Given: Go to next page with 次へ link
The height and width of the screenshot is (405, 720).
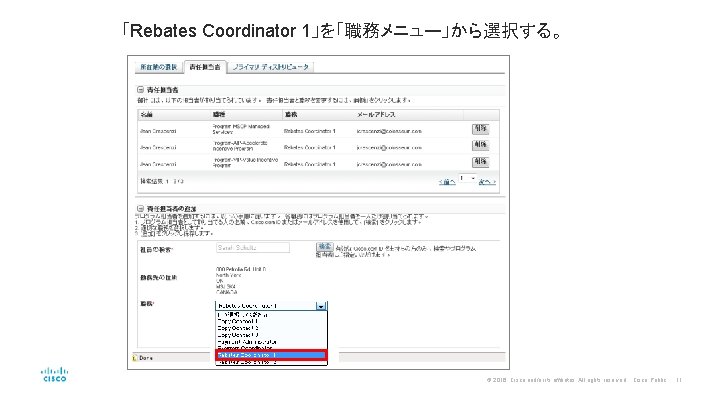Looking at the screenshot, I should (x=487, y=182).
